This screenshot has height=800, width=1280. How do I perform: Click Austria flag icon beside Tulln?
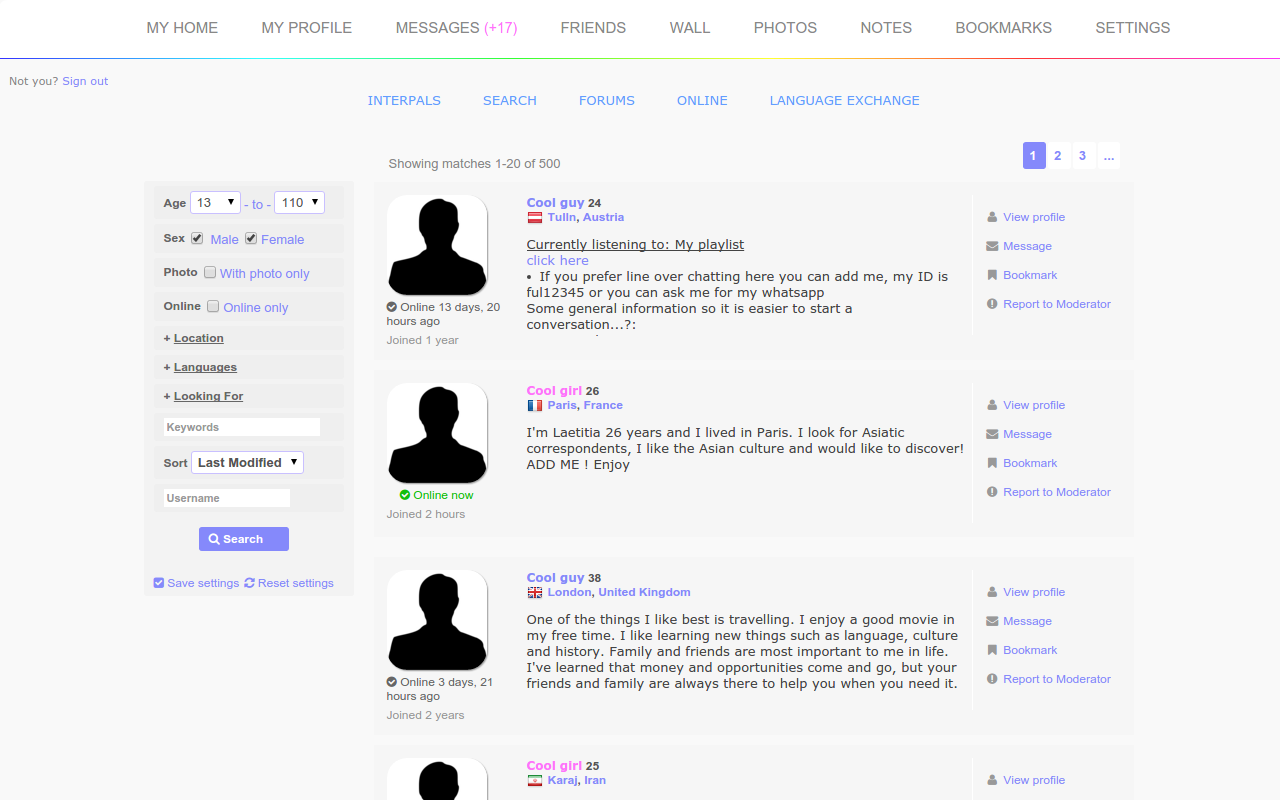(535, 217)
